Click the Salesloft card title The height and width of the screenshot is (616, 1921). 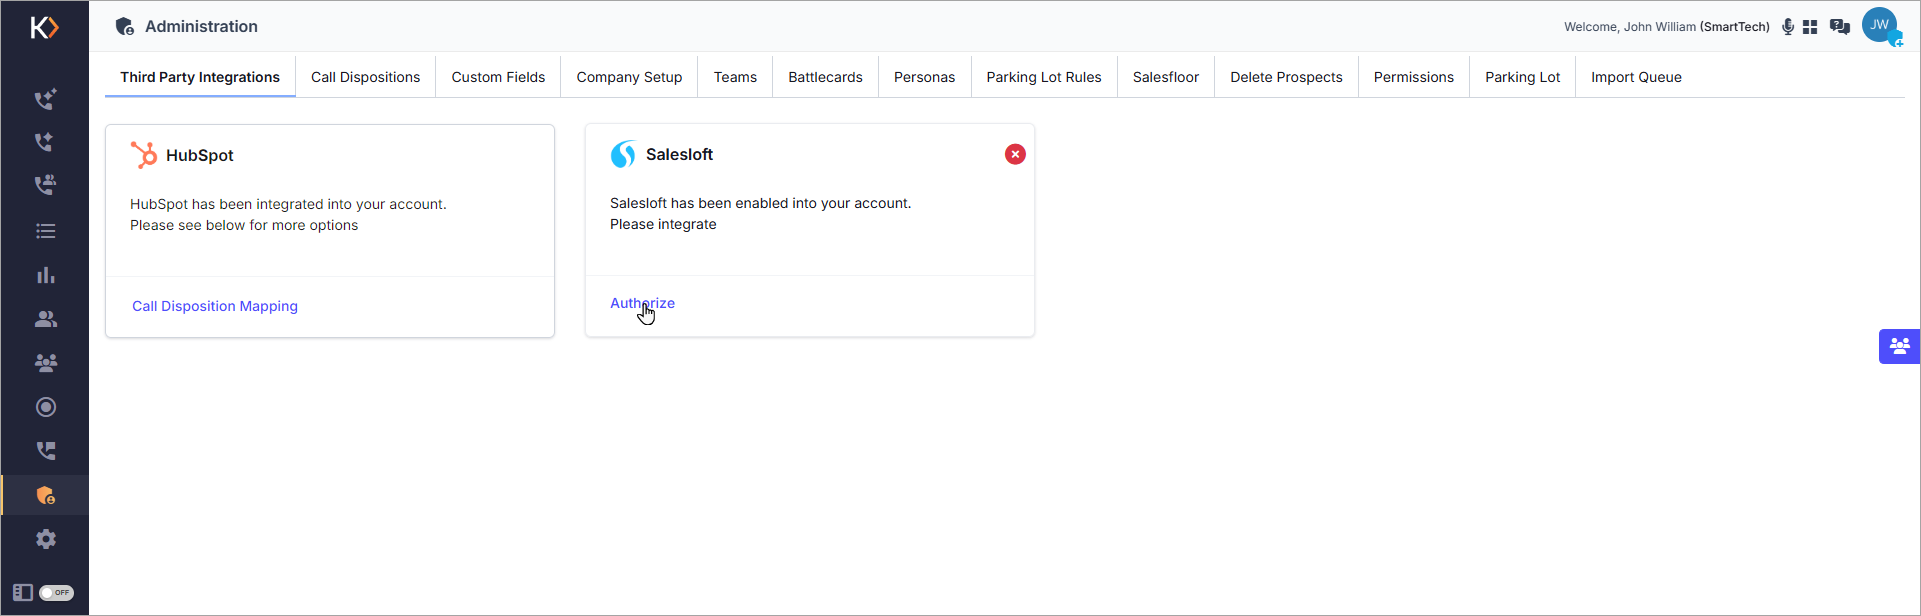(x=679, y=154)
